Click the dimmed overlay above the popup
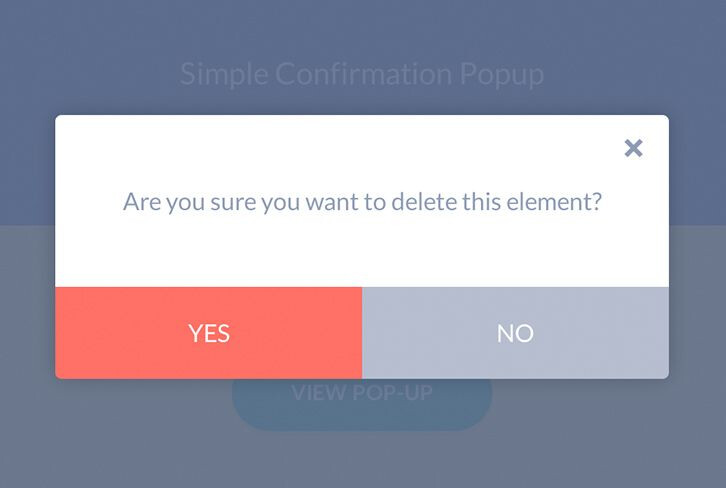 pos(362,30)
